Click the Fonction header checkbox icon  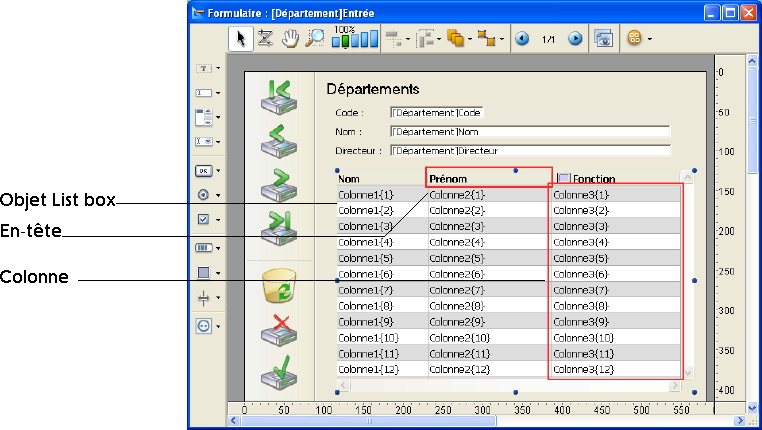563,179
